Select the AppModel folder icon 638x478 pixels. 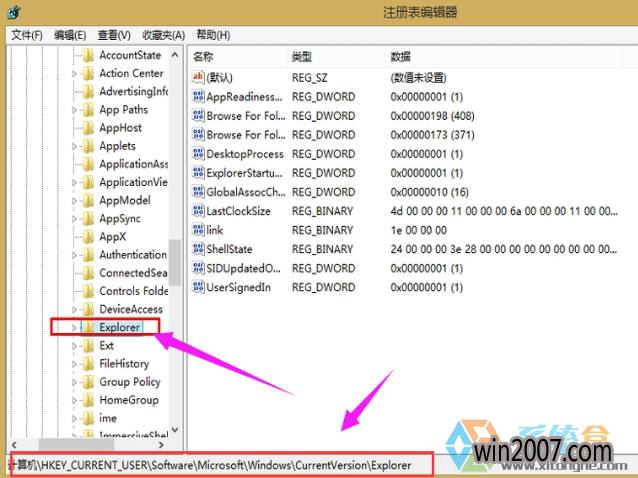point(88,200)
